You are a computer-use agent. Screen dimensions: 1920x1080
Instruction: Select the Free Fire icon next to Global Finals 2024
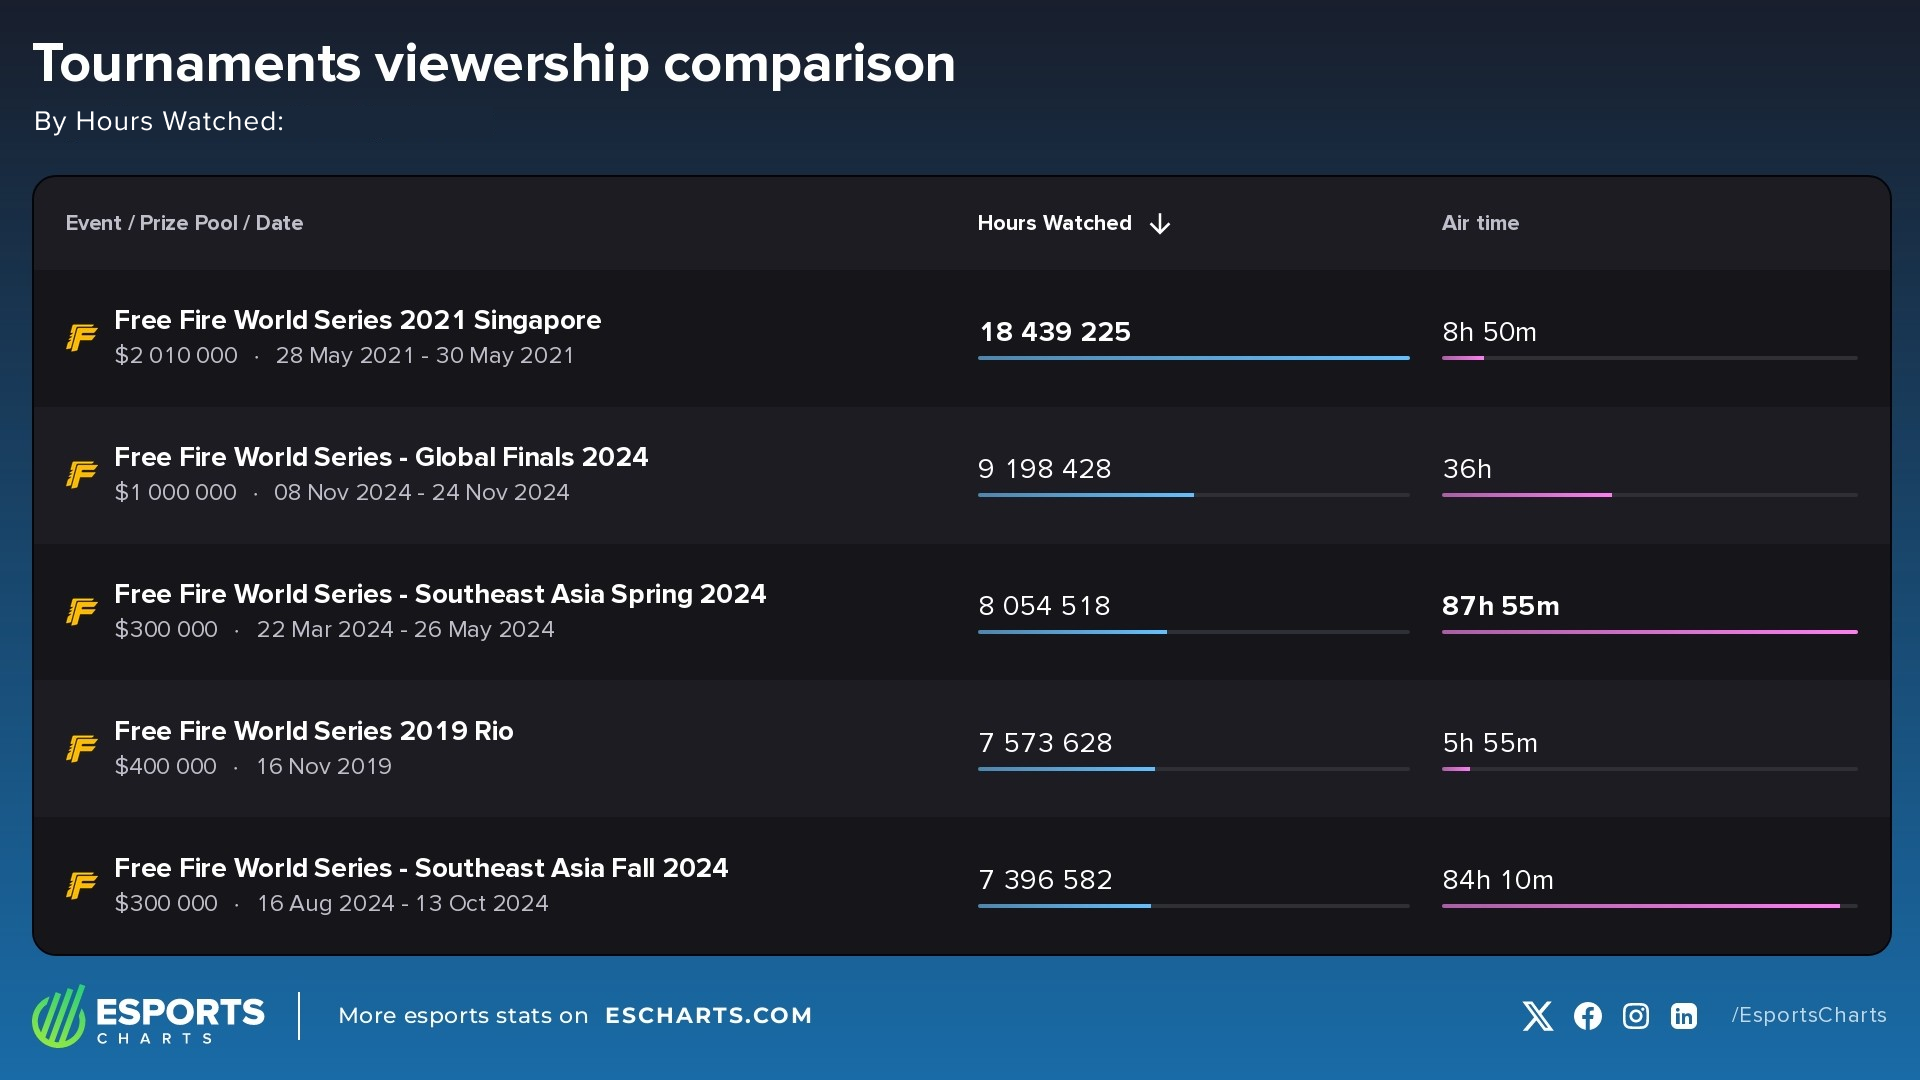pos(81,474)
